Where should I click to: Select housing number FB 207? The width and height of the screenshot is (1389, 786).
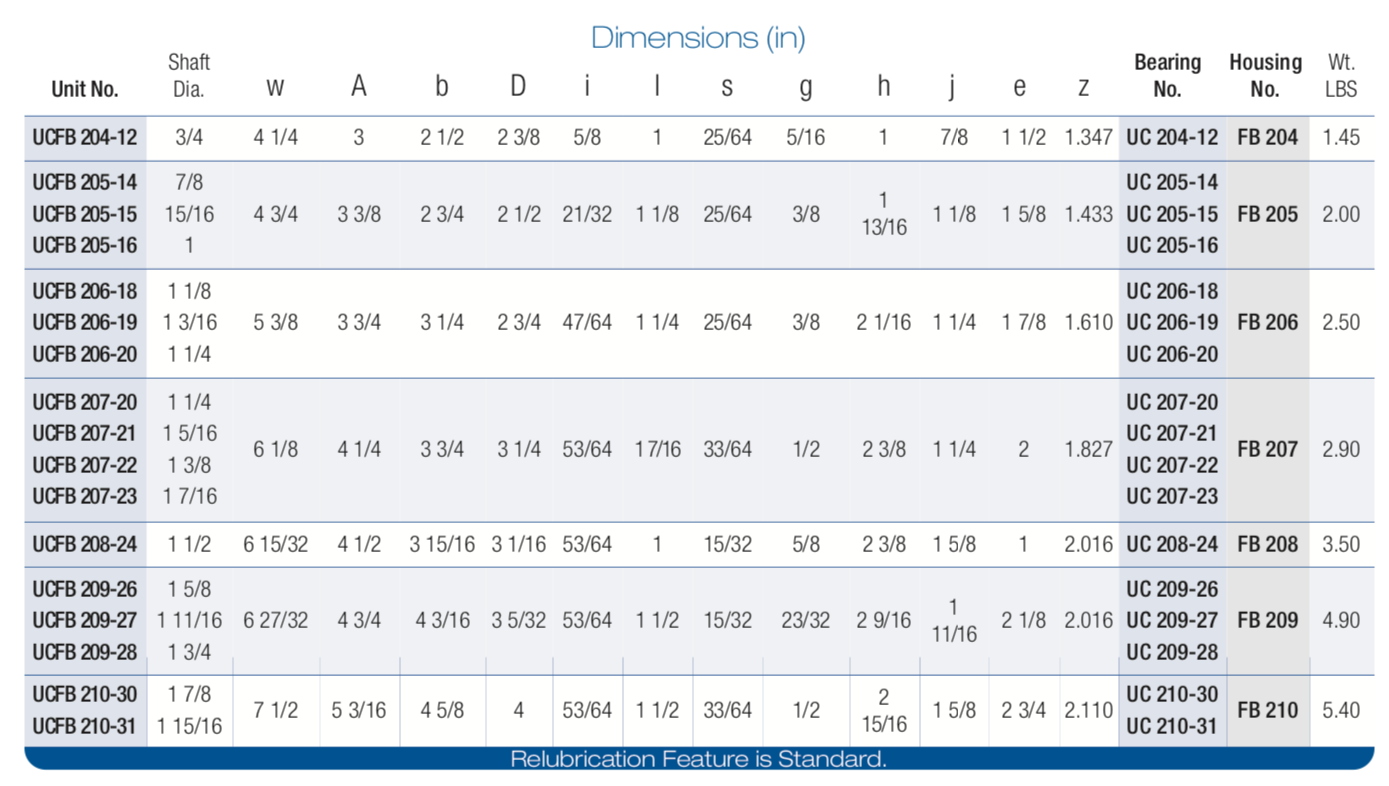[1267, 449]
